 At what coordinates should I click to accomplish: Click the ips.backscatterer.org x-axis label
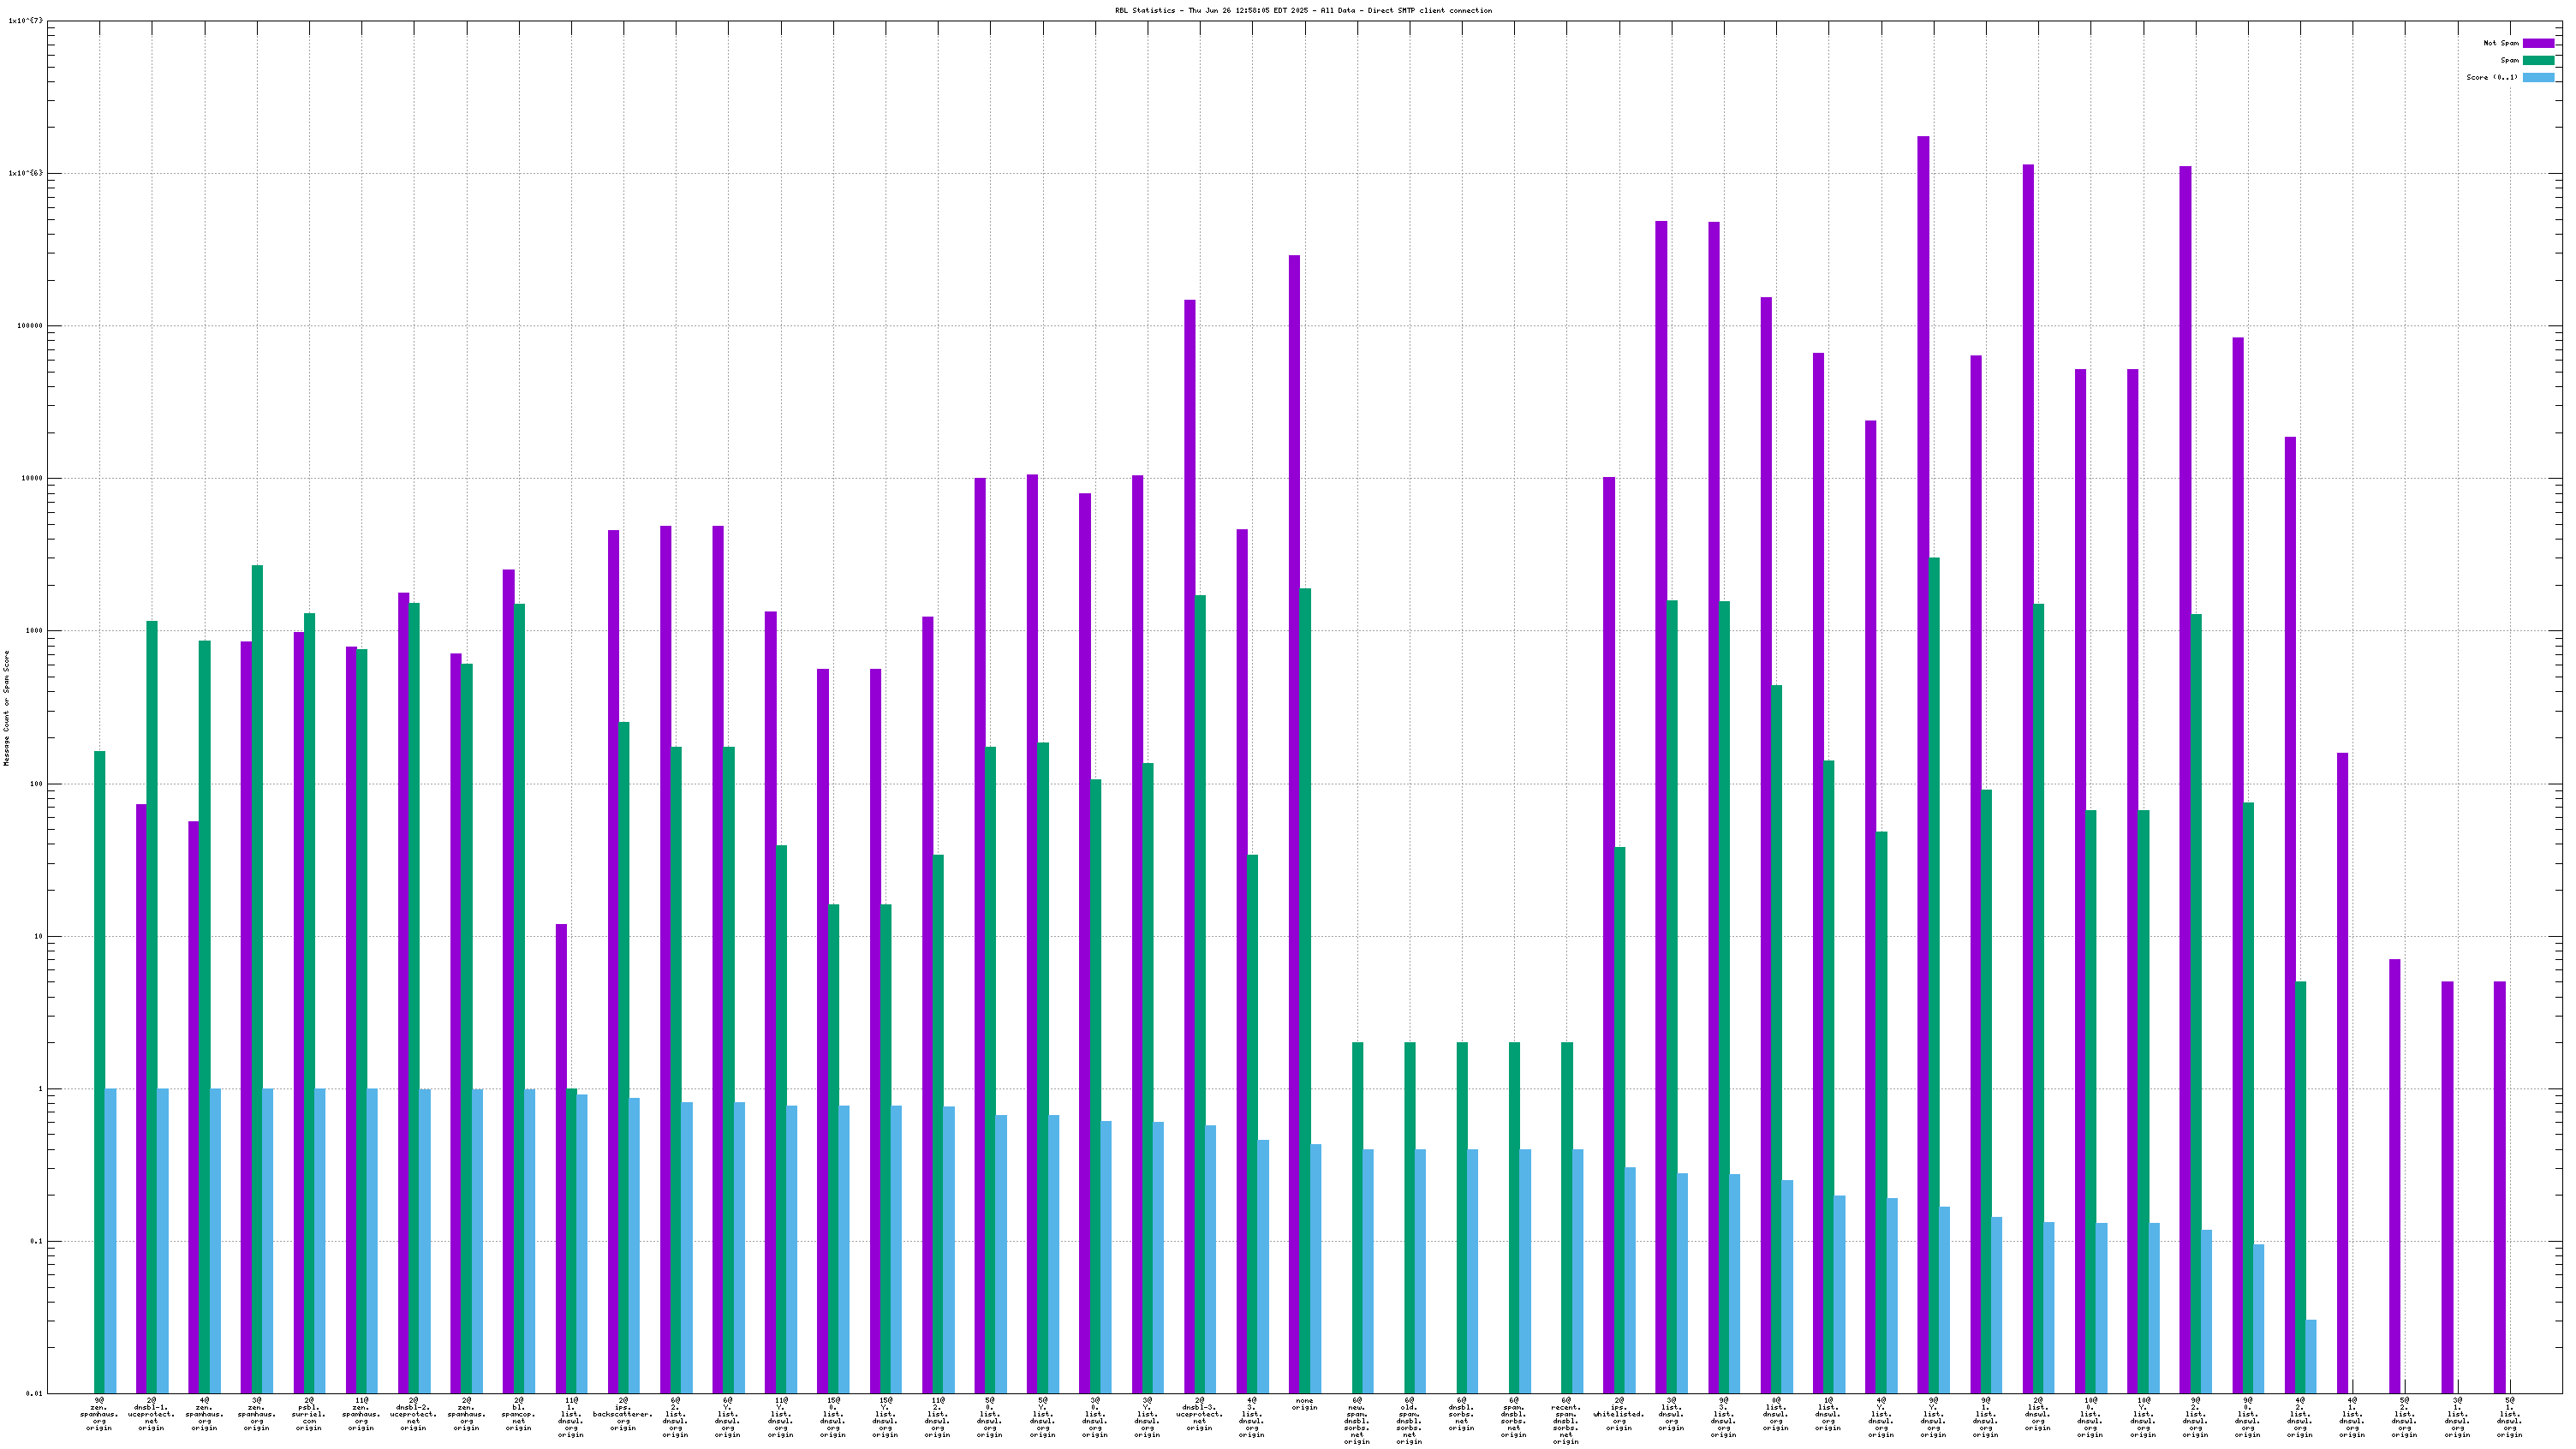tap(623, 1414)
